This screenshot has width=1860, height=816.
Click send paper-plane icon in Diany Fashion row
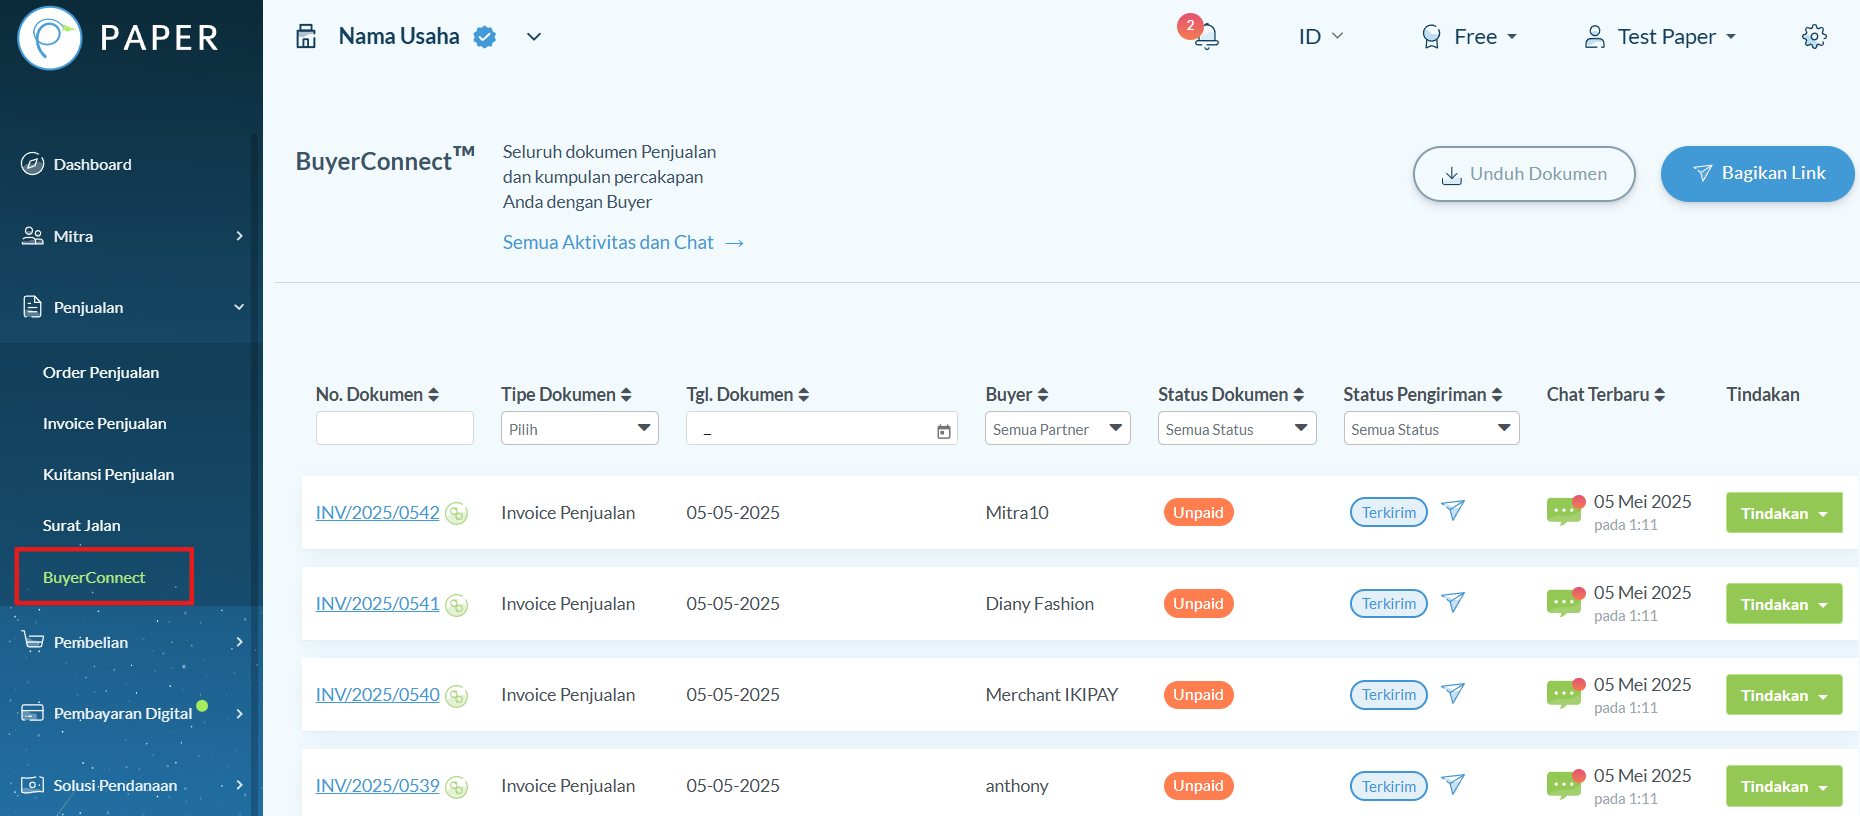point(1453,602)
